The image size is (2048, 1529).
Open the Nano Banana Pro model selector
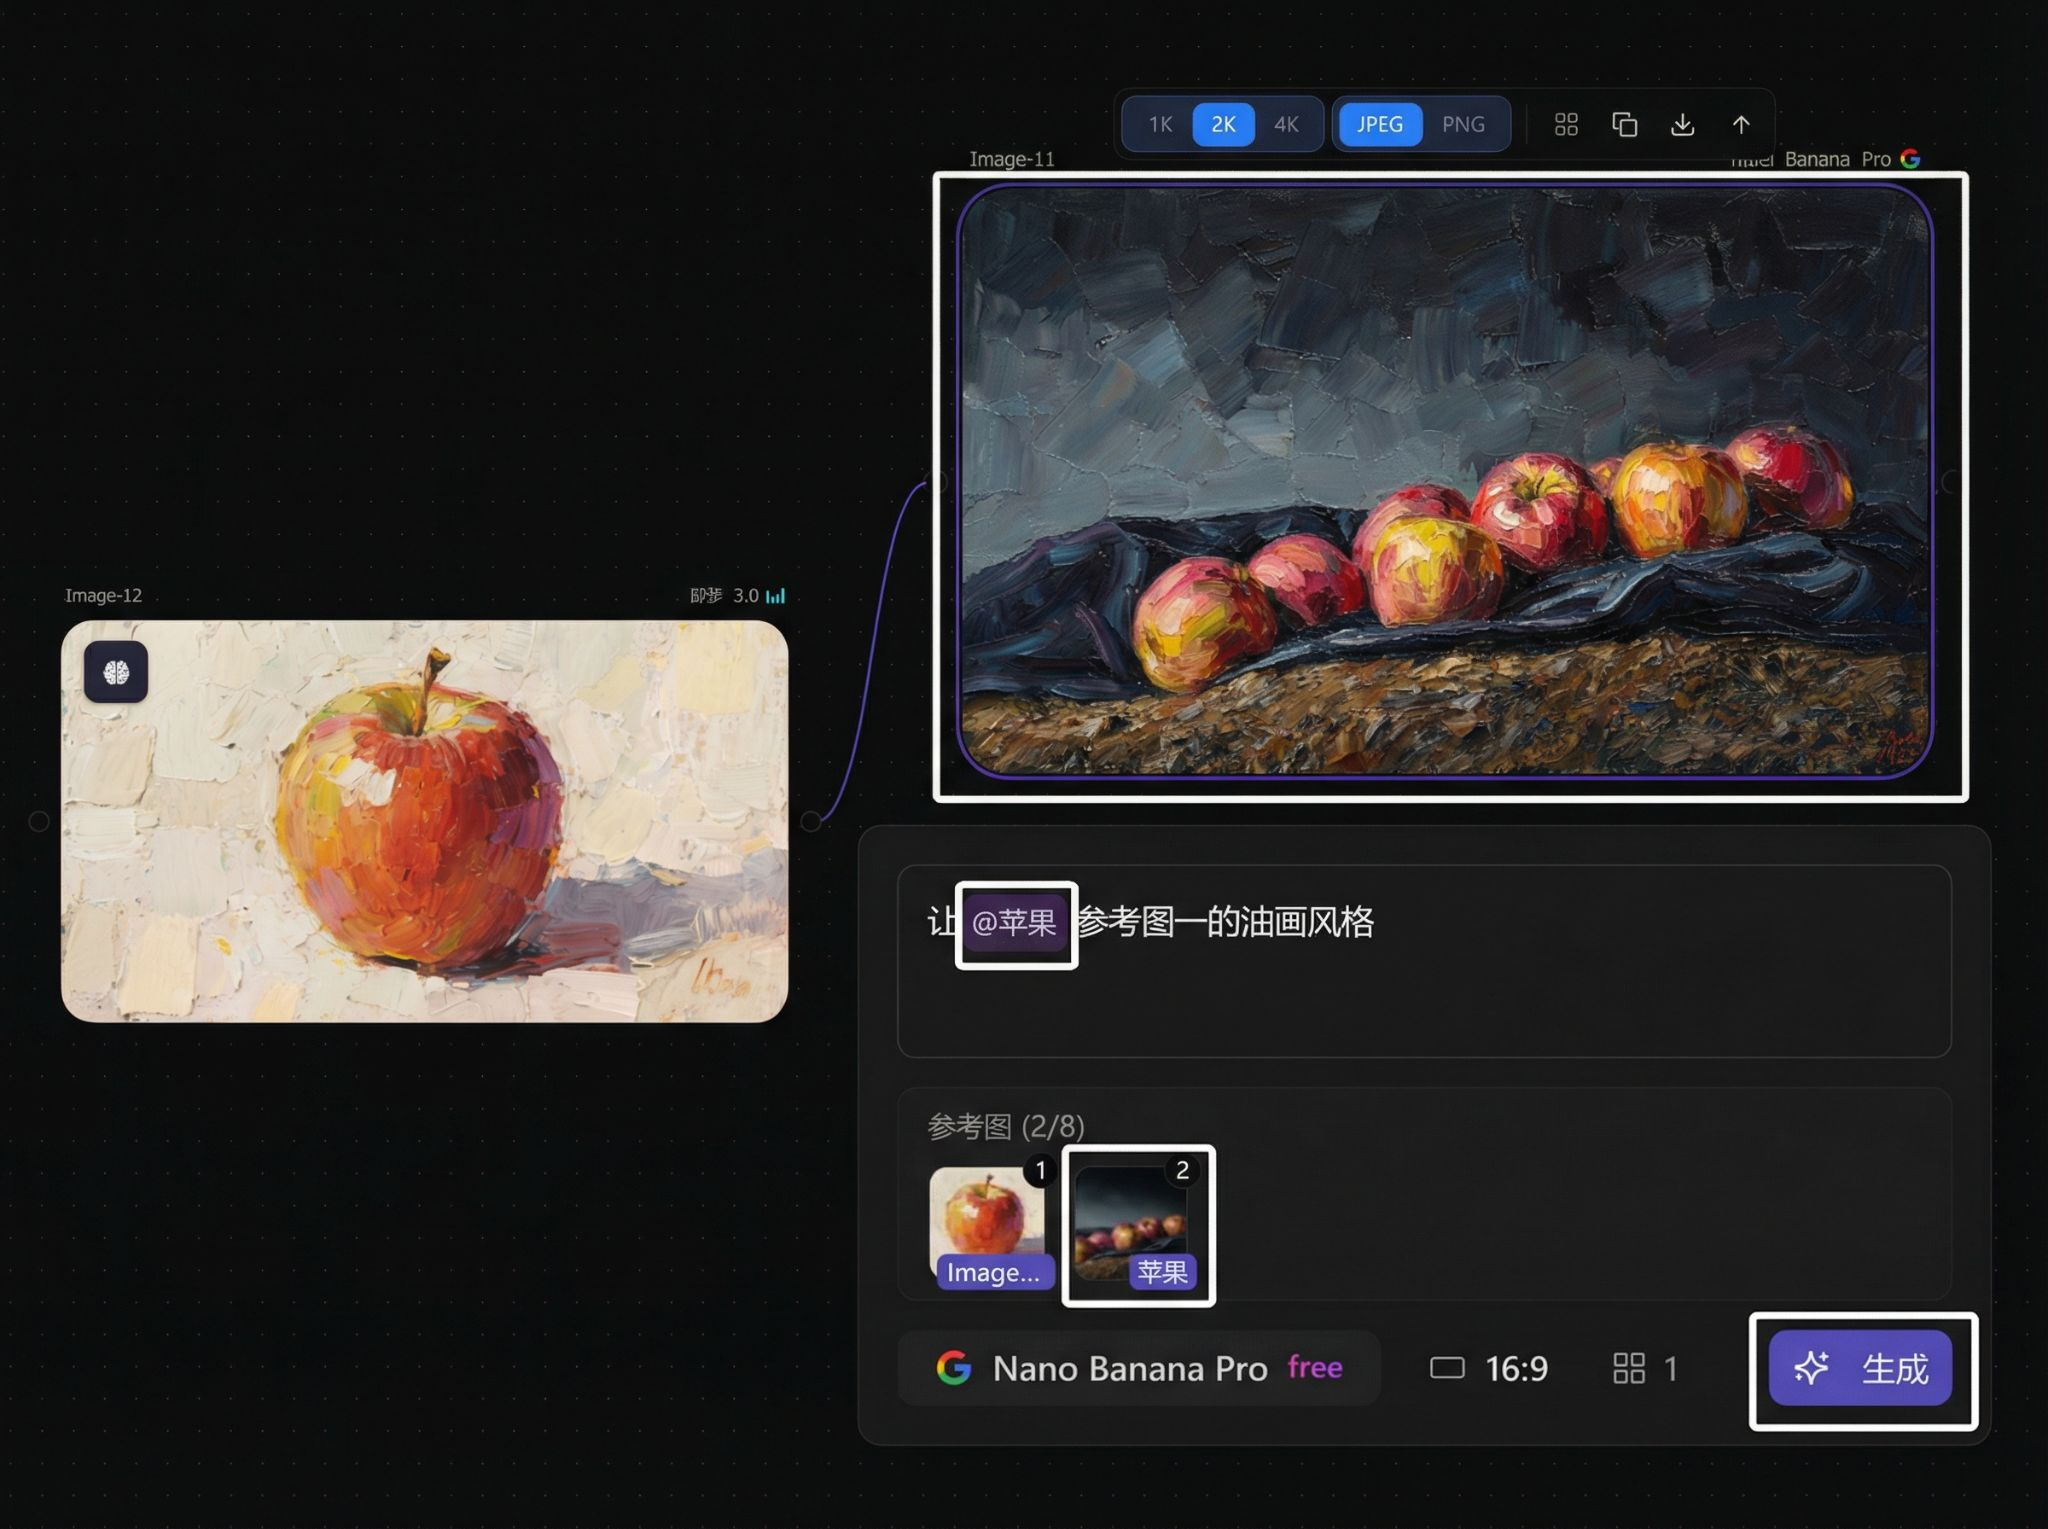(1128, 1368)
